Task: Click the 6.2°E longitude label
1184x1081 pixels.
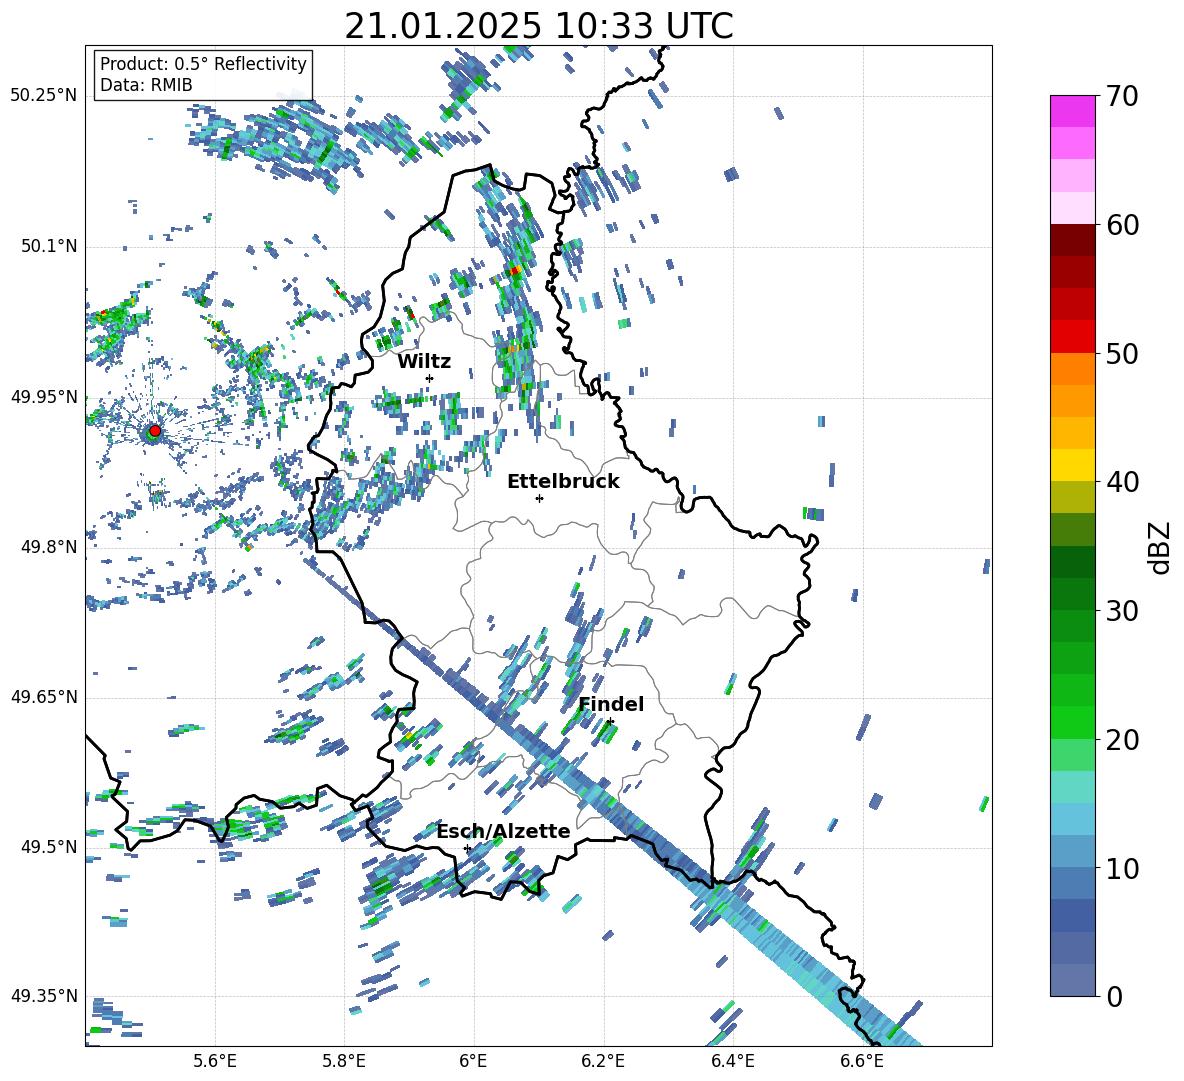Action: pyautogui.click(x=603, y=1061)
